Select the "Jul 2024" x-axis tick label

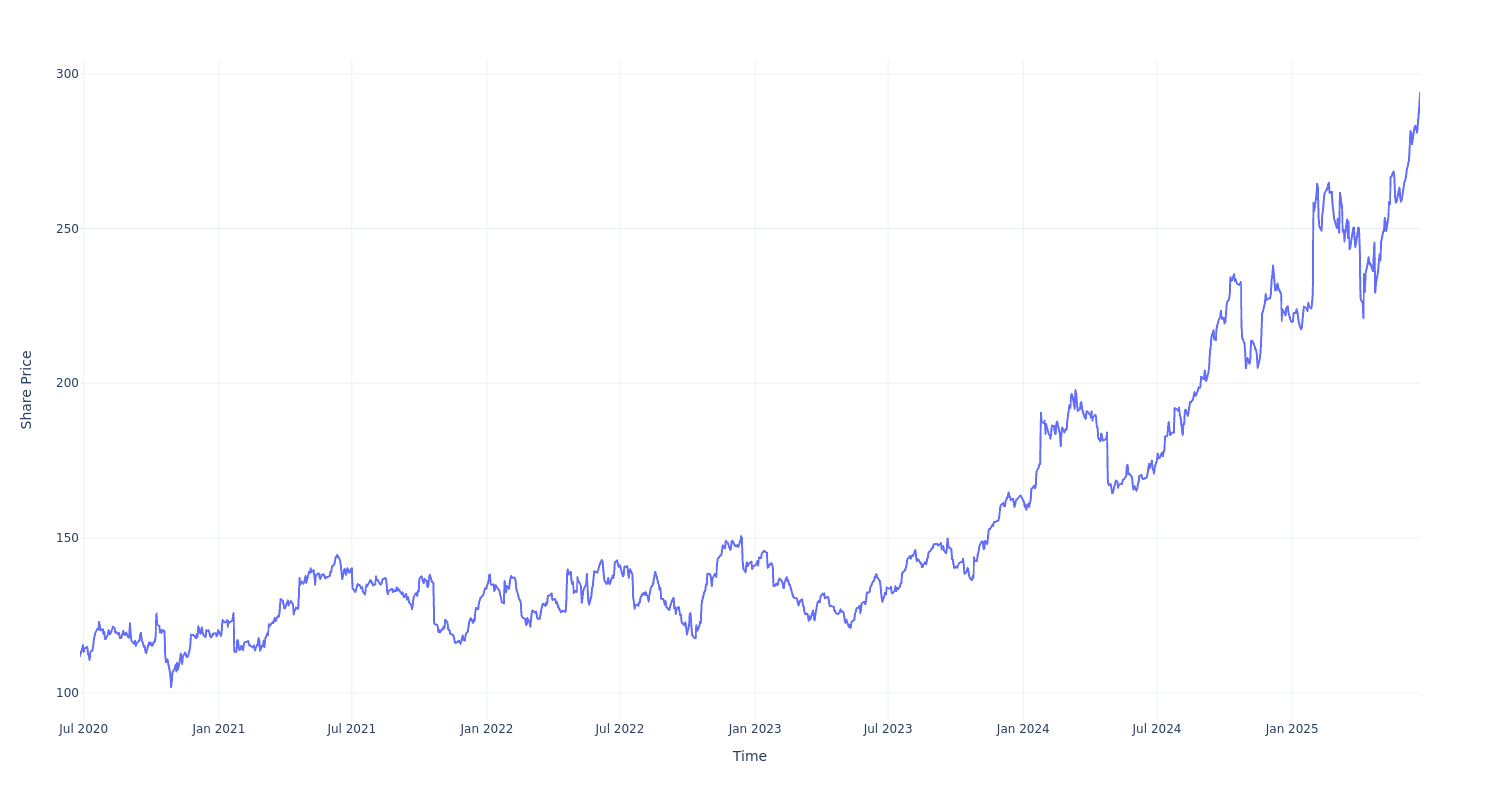click(x=1157, y=729)
